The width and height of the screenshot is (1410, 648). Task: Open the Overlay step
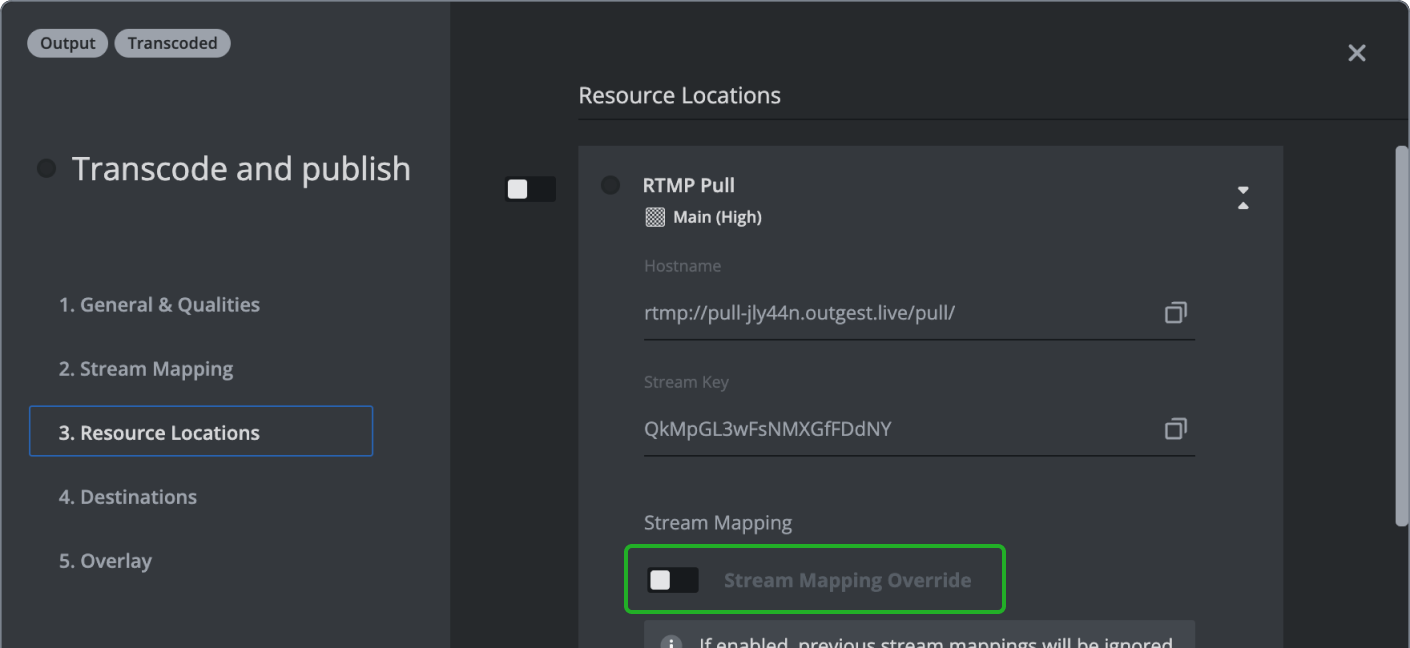point(105,561)
